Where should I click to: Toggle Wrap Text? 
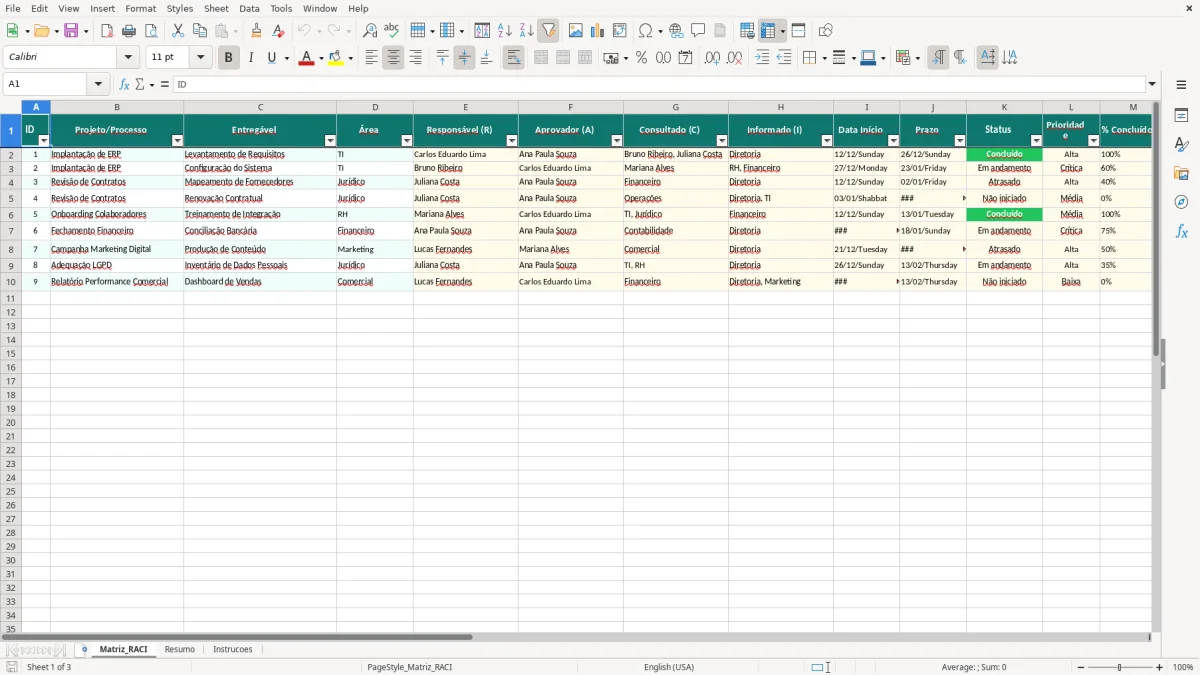513,58
